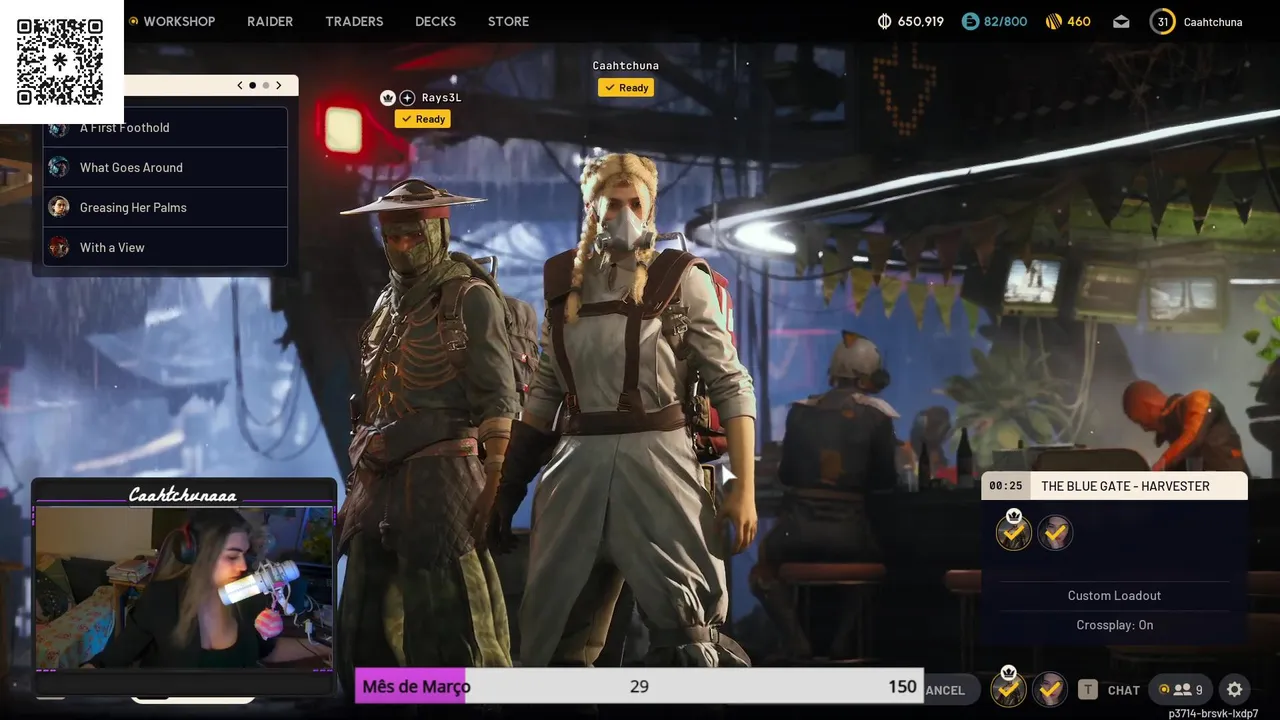Click the T key chat hint
The image size is (1280, 720).
point(1088,690)
